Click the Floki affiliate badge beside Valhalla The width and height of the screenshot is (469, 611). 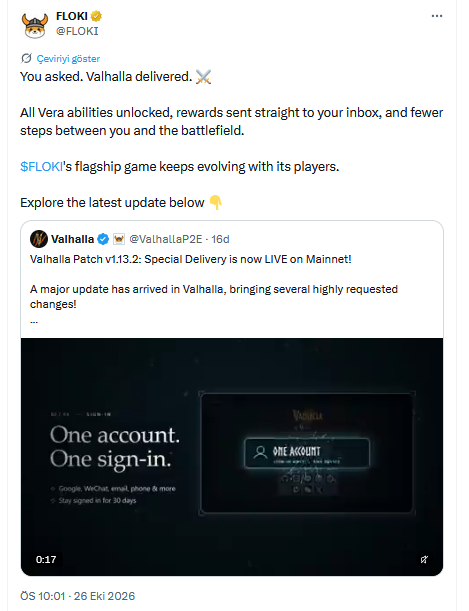tap(118, 239)
